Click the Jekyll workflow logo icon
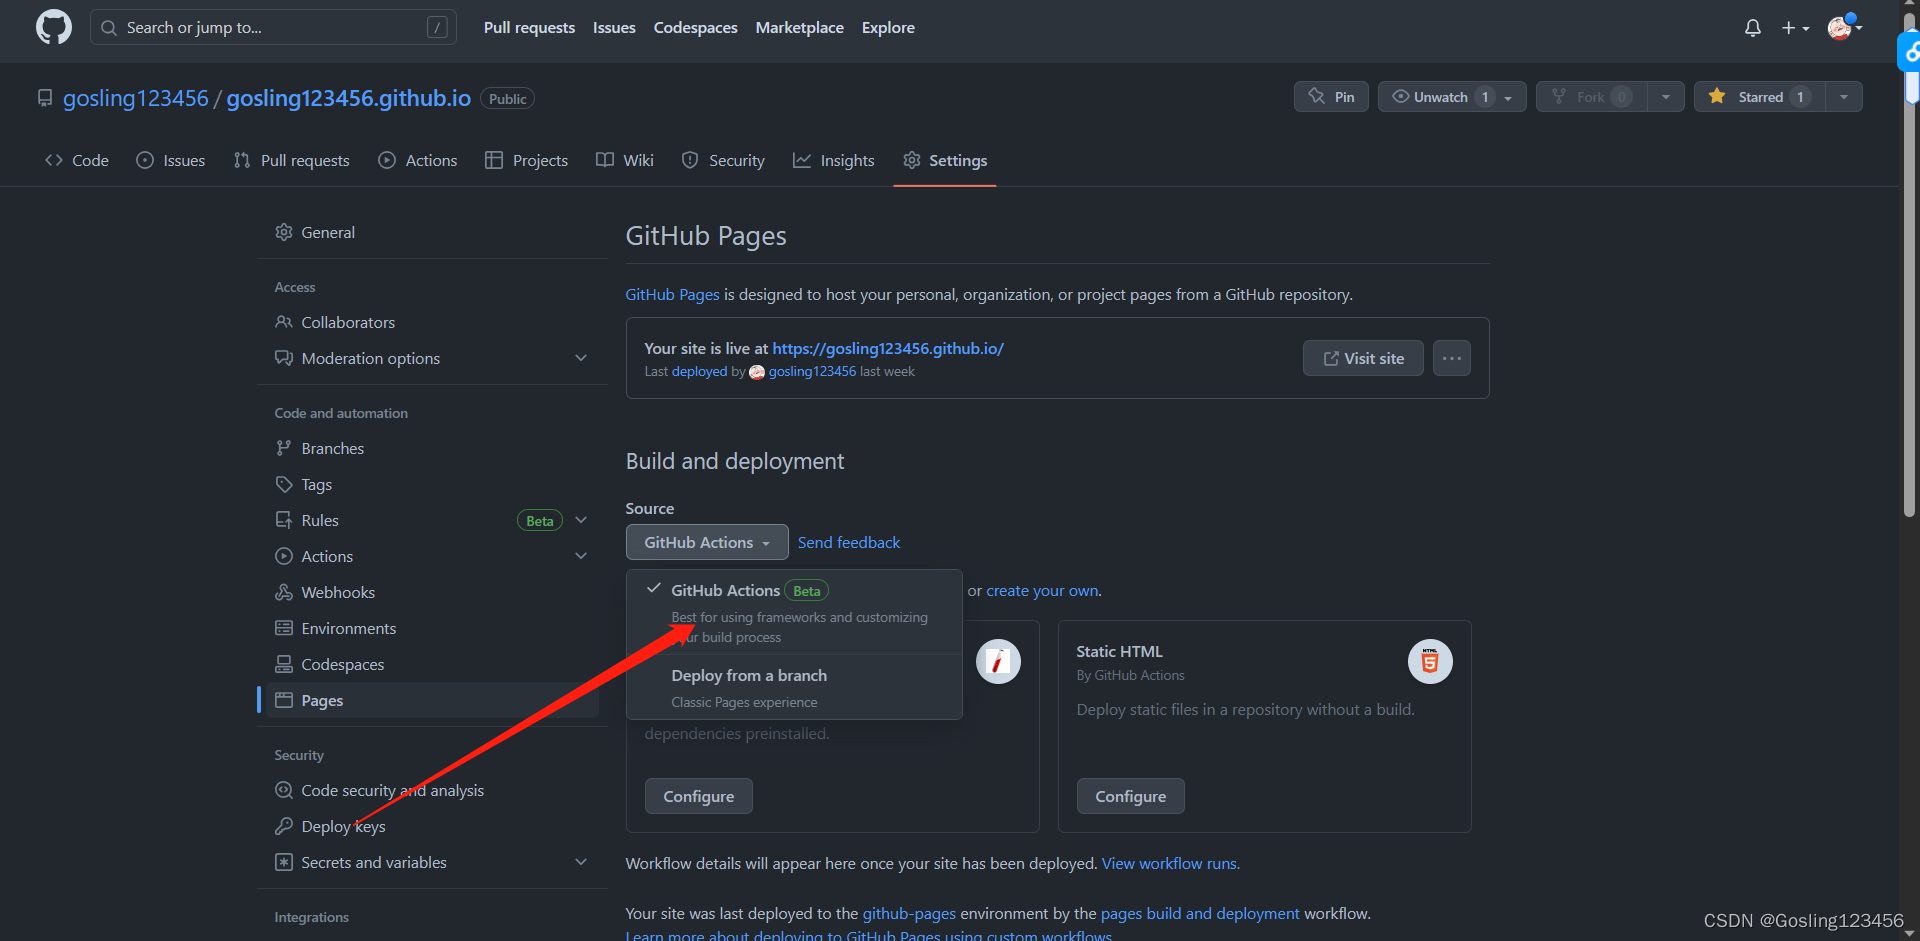 [x=998, y=661]
